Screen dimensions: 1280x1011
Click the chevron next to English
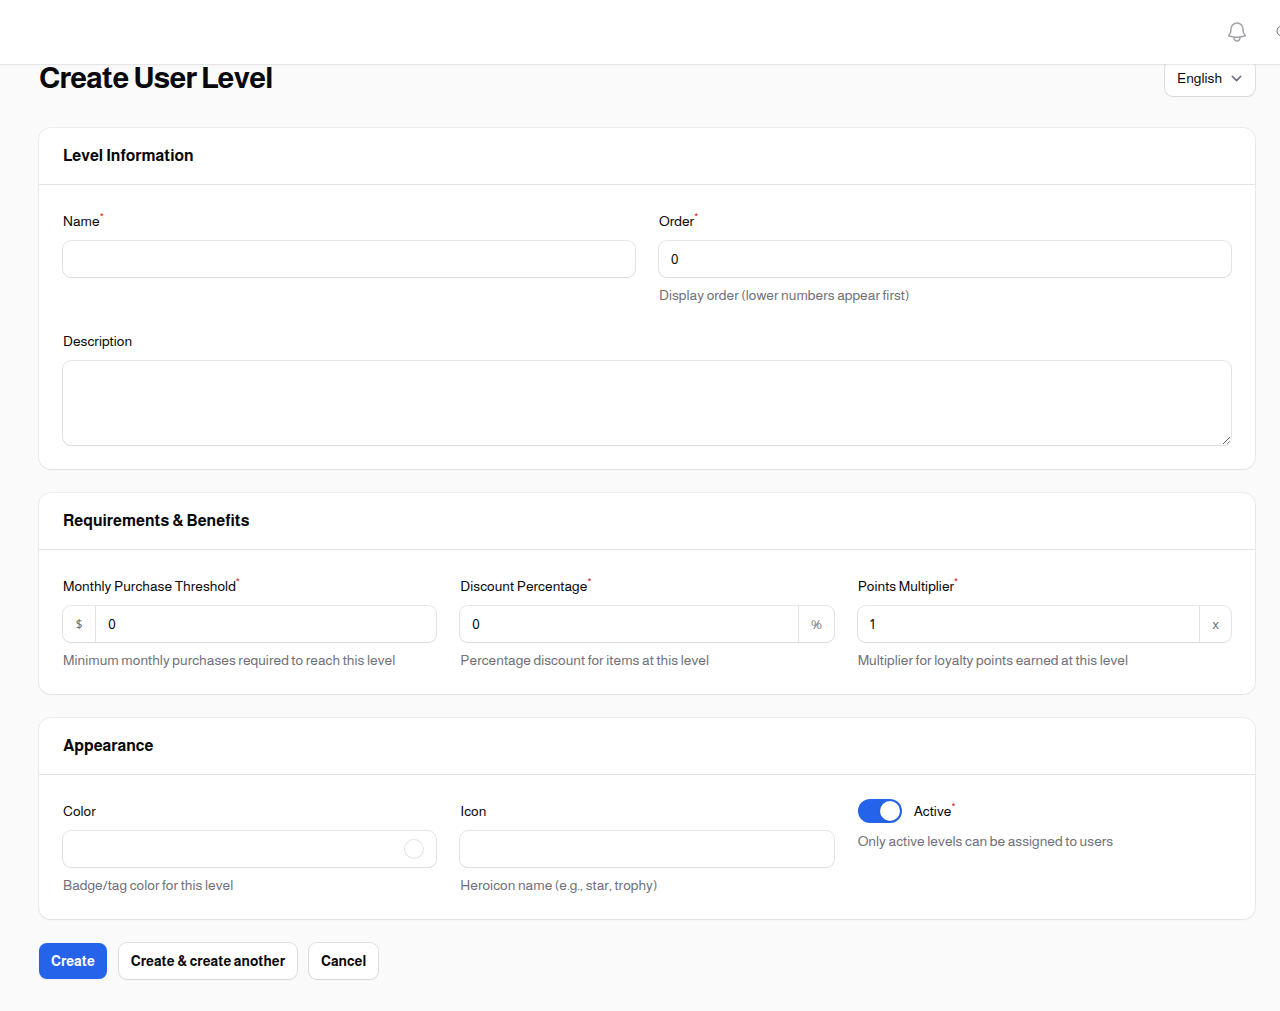1236,78
